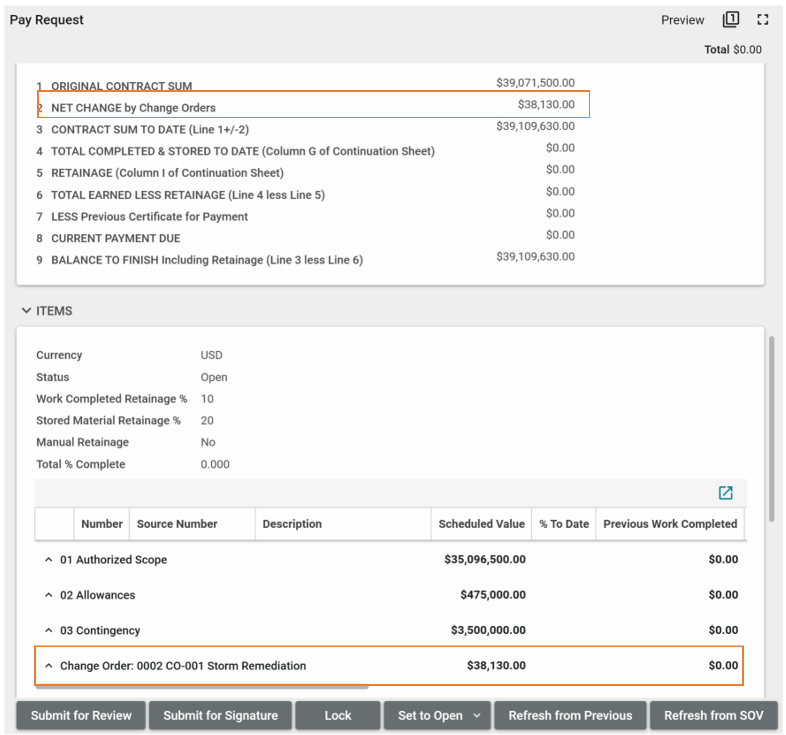Click the Submit for Review button

(80, 716)
